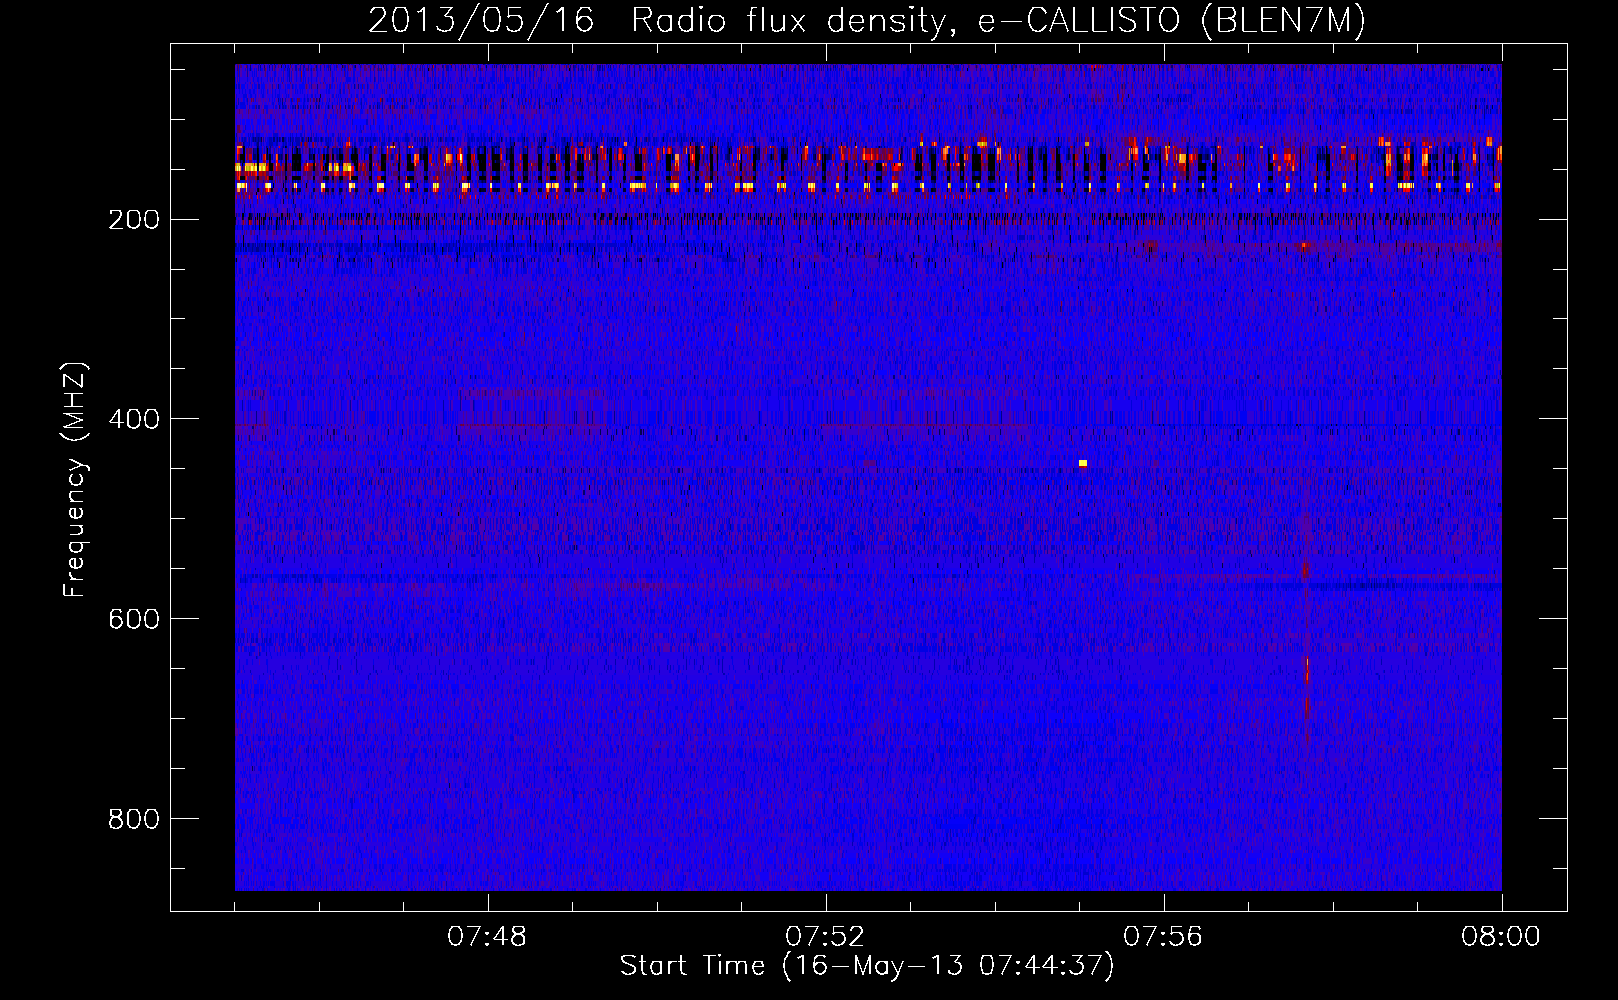Click the 07:48 time tick label
Viewport: 1618px width, 1000px height.
[487, 937]
